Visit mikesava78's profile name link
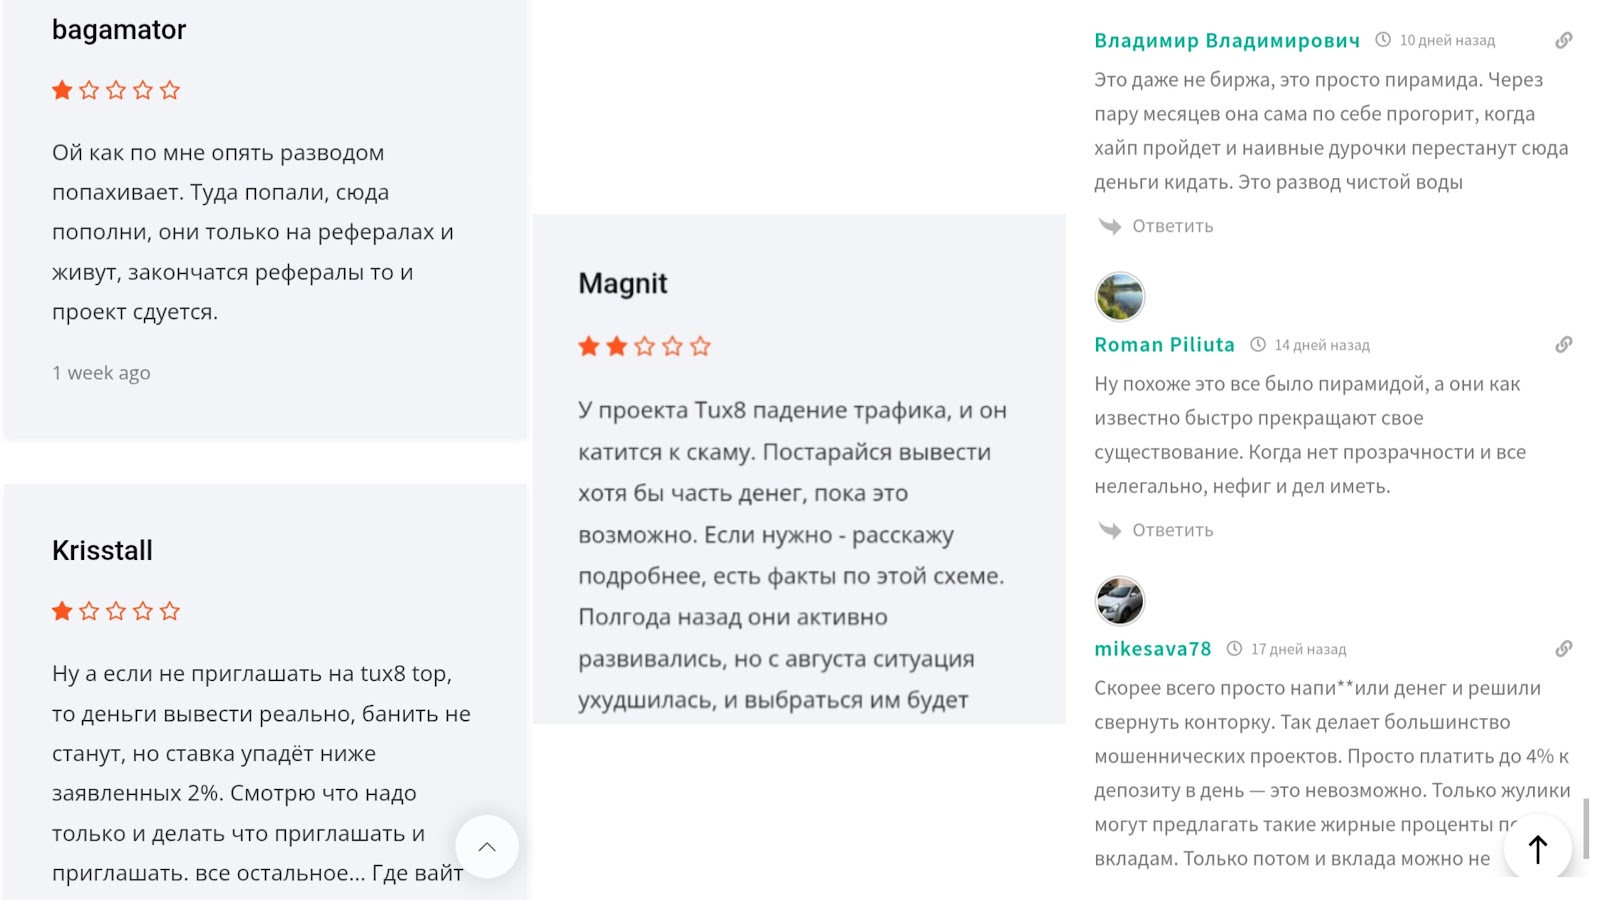Viewport: 1600px width, 900px height. 1152,649
